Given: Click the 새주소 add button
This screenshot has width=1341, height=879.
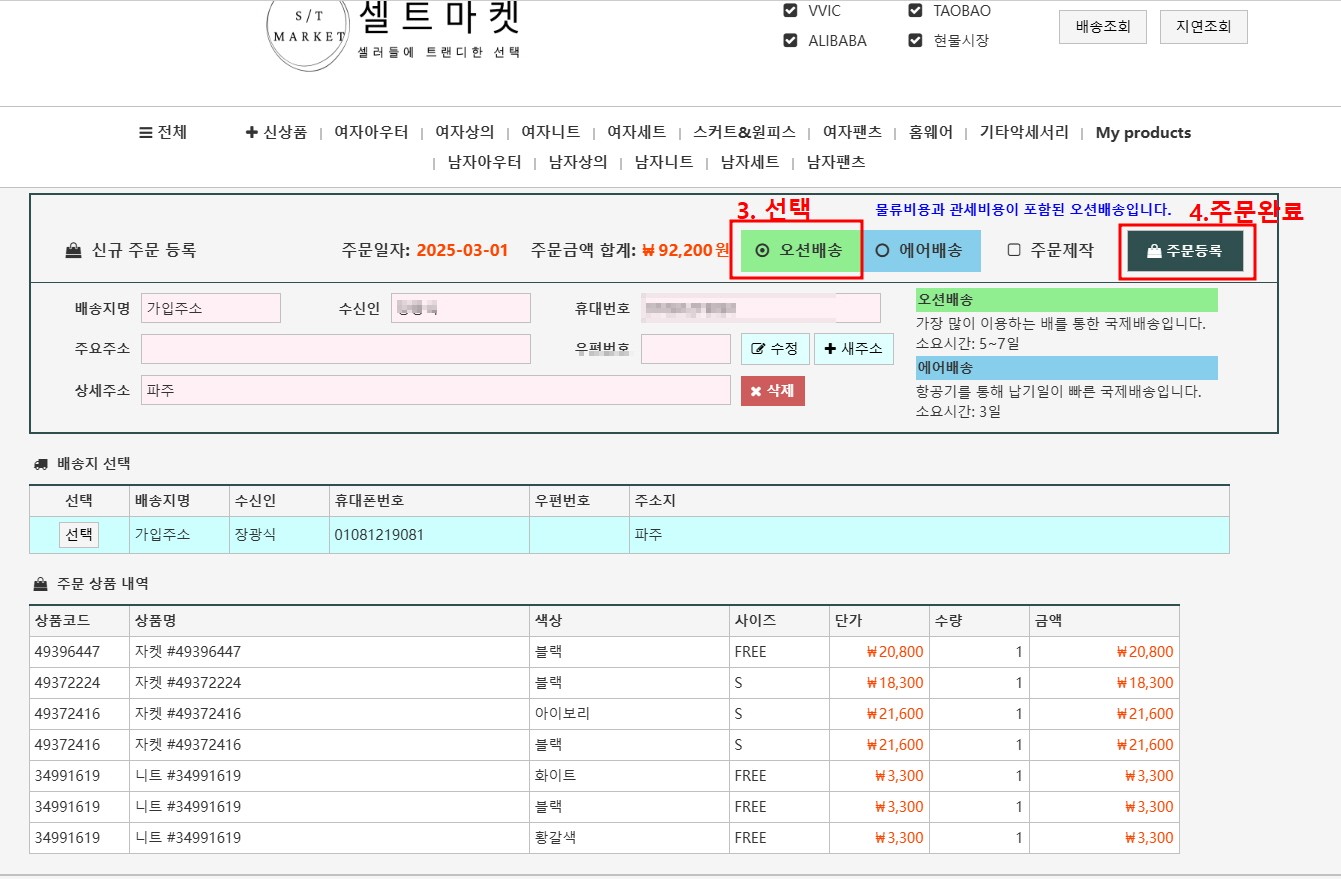Looking at the screenshot, I should point(854,349).
